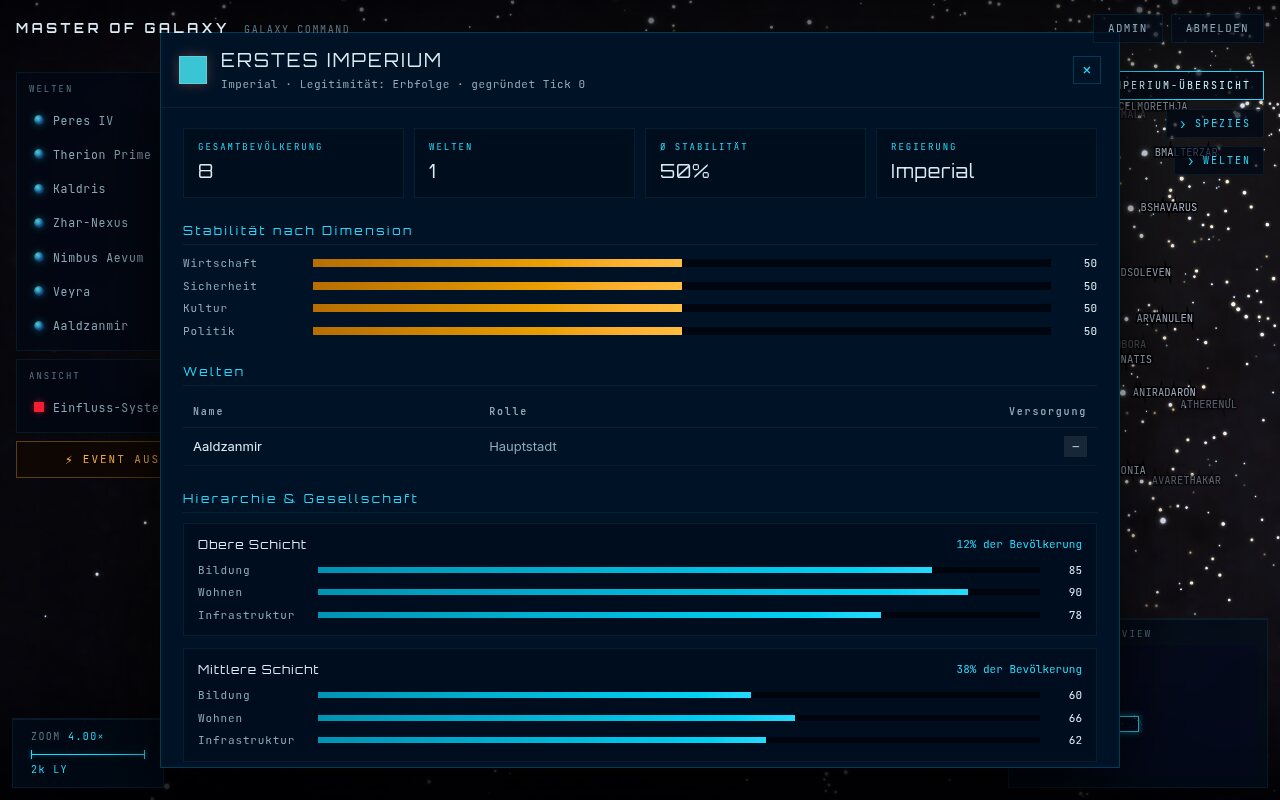The image size is (1280, 800).
Task: Open the Aaldzanmir row in Welten table
Action: point(640,446)
